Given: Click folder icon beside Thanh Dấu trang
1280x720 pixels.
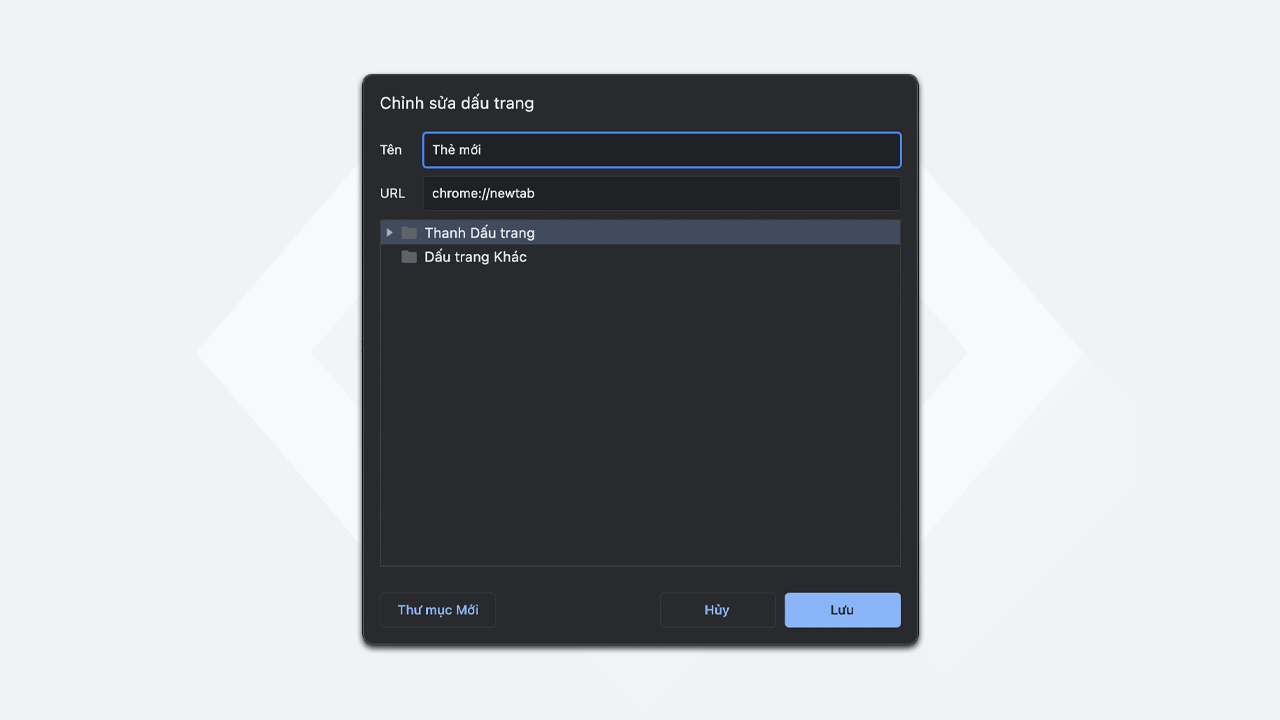Looking at the screenshot, I should [409, 233].
